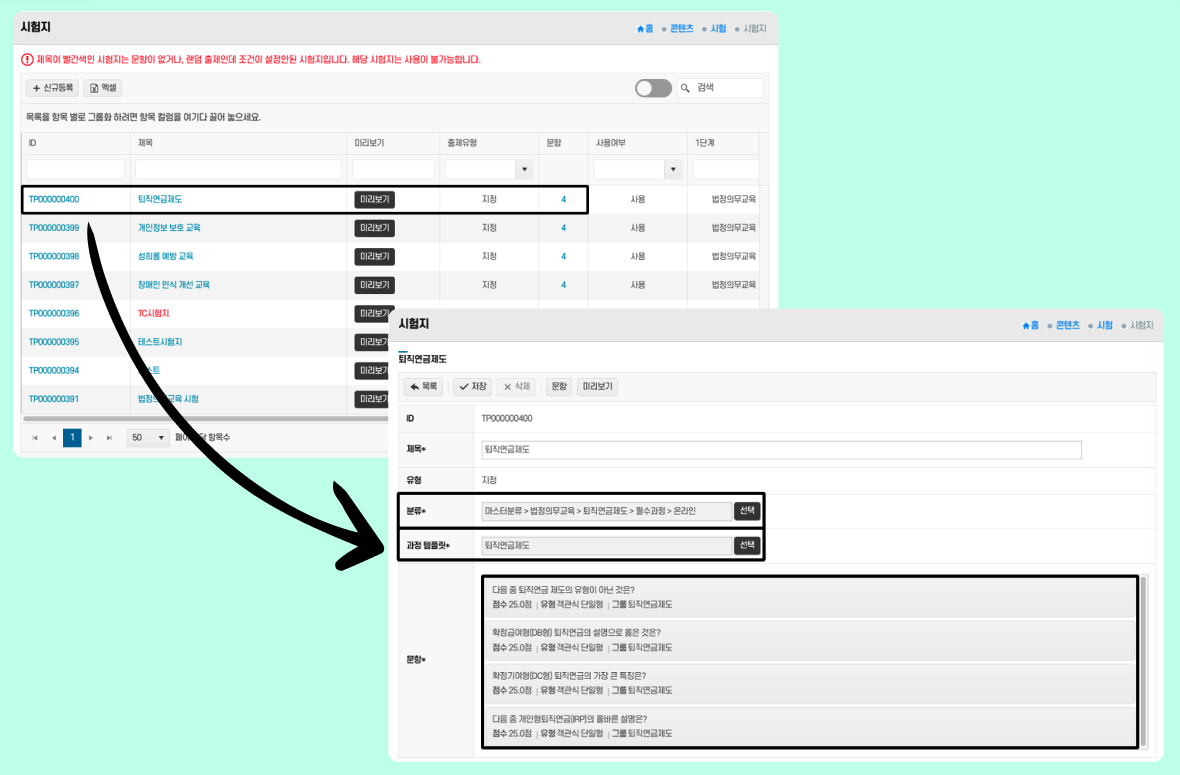Open the page size dropdown showing 50
1180x775 pixels.
click(x=148, y=438)
